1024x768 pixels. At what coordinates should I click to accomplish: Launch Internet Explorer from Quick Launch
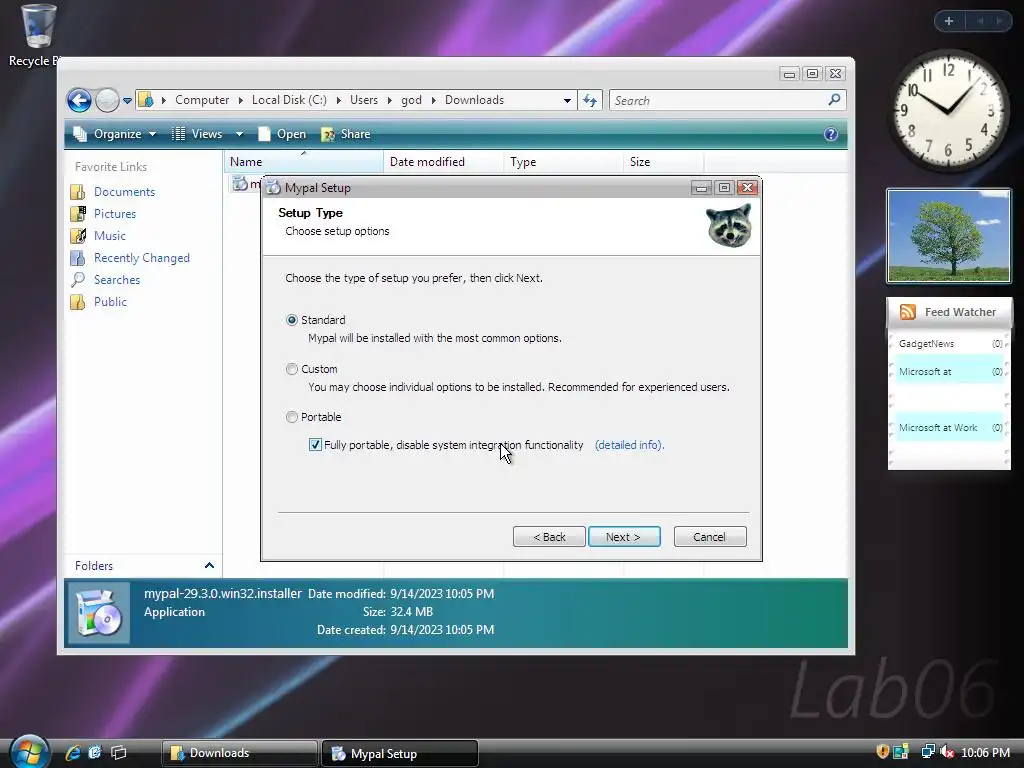pyautogui.click(x=72, y=752)
